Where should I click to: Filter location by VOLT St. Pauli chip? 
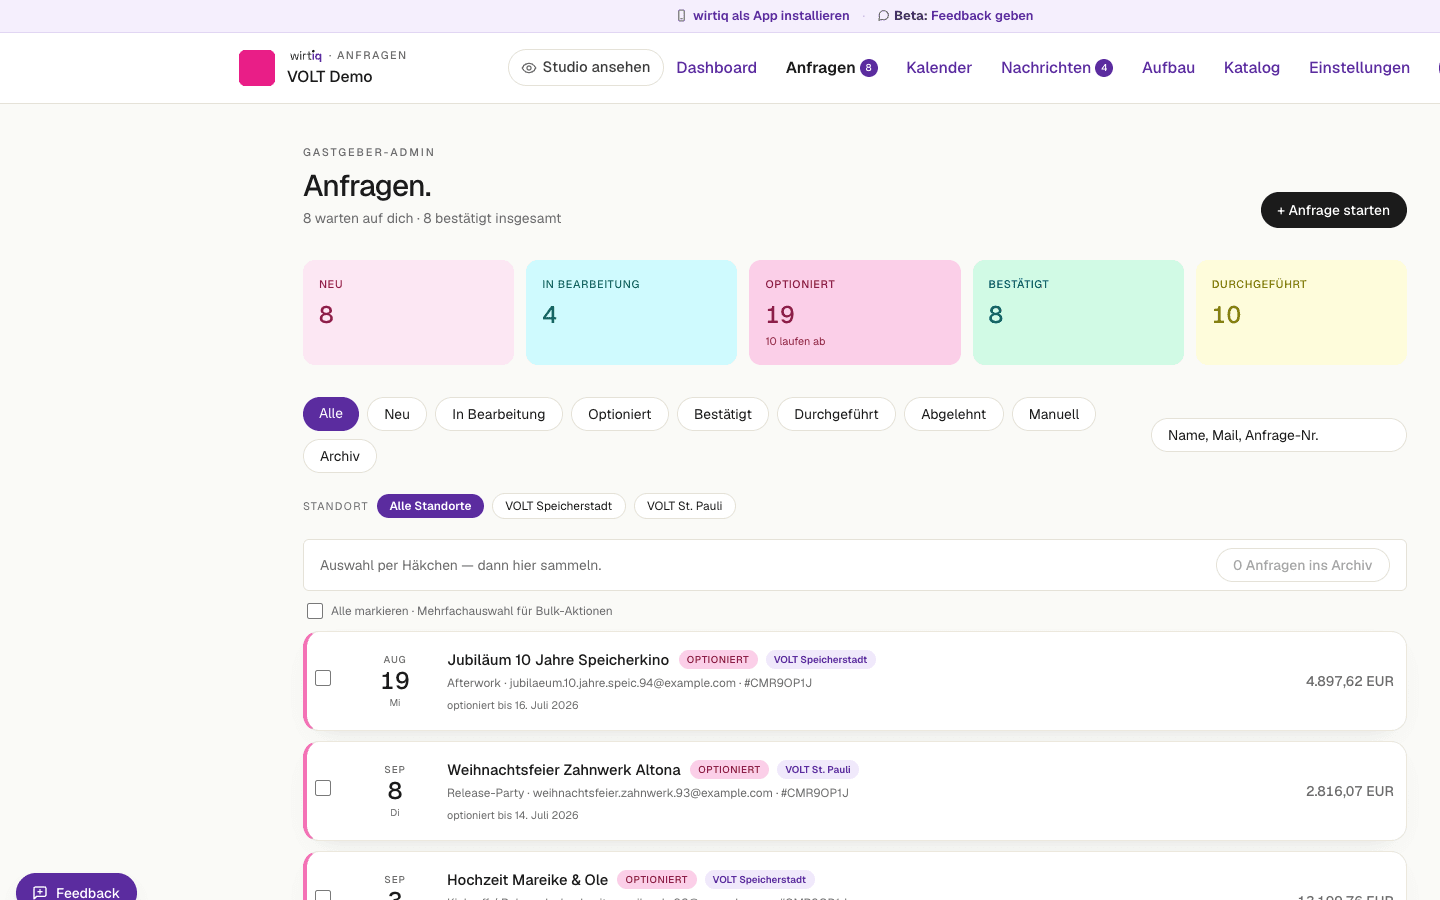tap(685, 506)
